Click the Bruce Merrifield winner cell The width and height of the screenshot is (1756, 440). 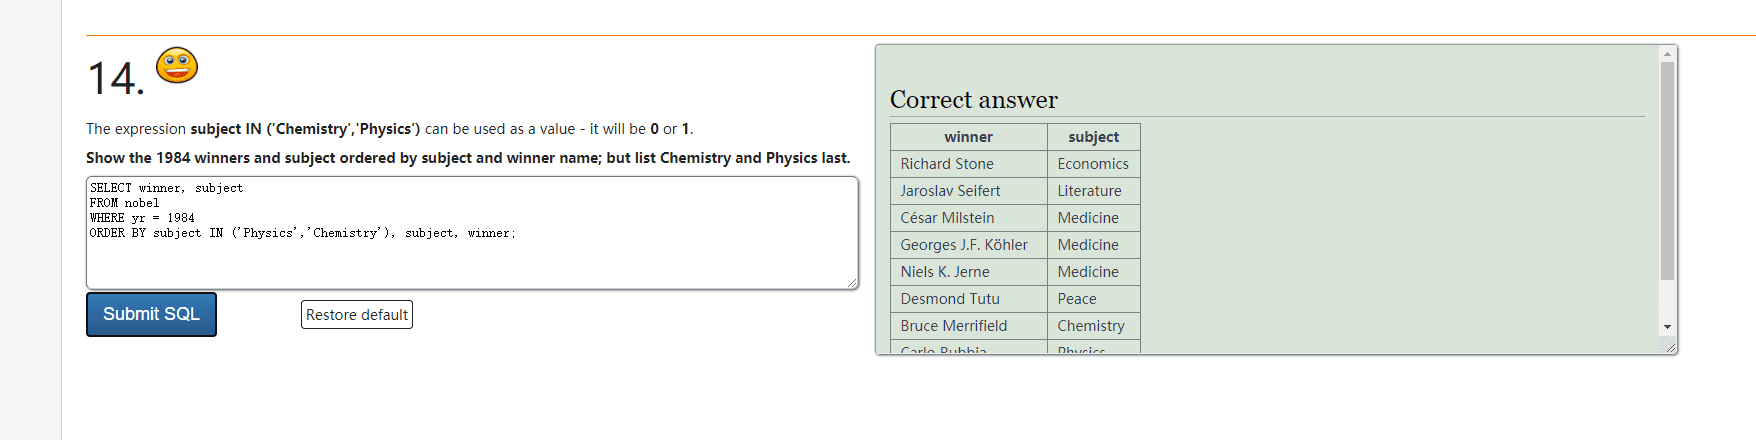click(x=954, y=326)
